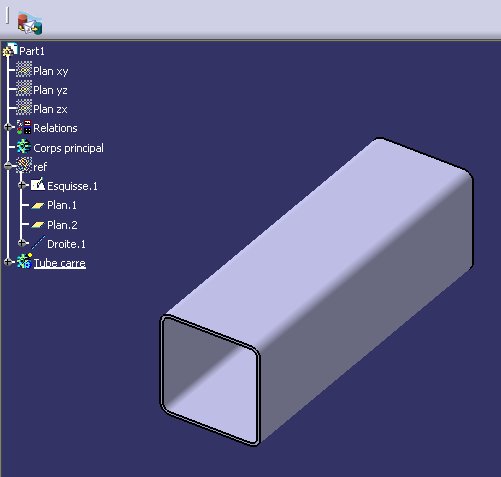Viewport: 501px width, 477px height.
Task: Click the Droite.1 line icon
Action: [38, 243]
